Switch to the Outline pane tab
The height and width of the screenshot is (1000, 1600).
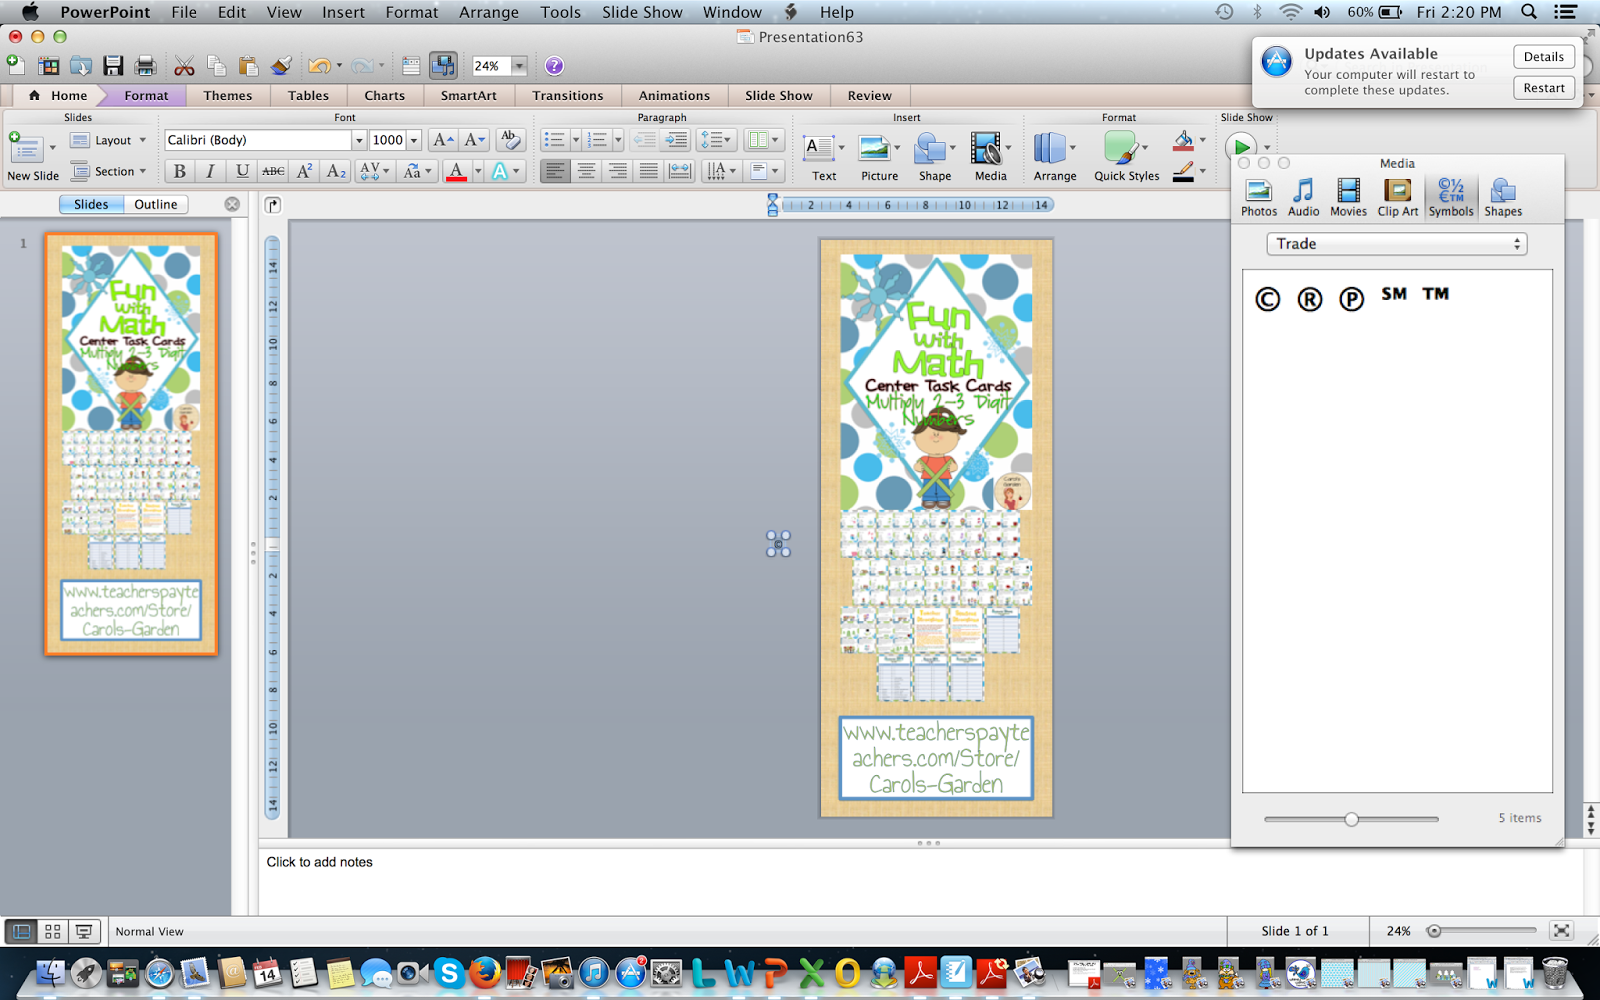click(x=156, y=204)
